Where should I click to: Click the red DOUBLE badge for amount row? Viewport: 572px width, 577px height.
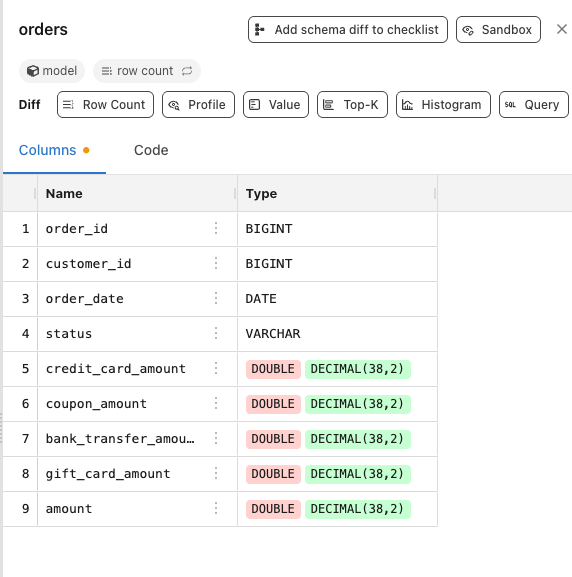click(273, 509)
